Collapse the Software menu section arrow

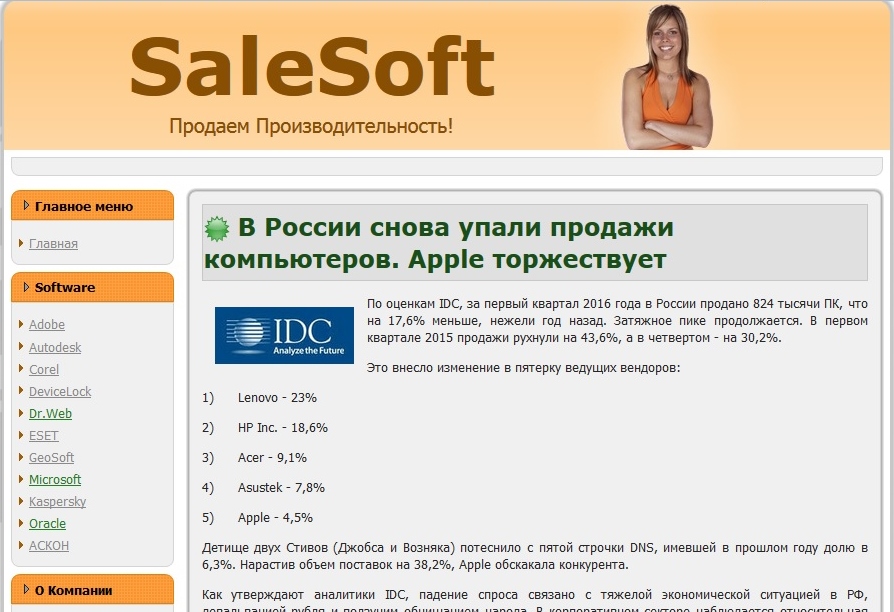pos(26,287)
